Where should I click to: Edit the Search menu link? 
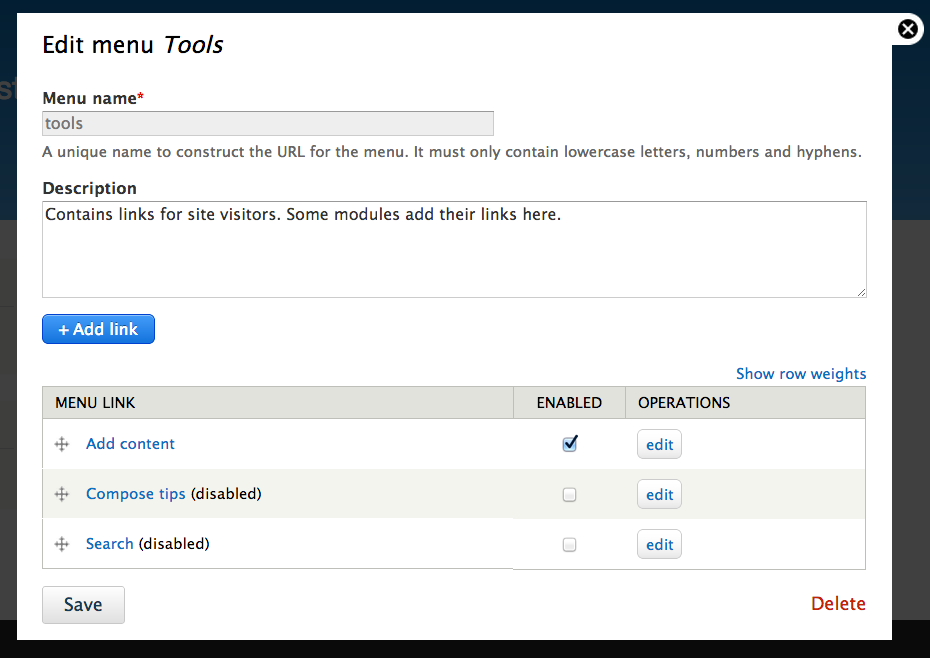coord(660,544)
